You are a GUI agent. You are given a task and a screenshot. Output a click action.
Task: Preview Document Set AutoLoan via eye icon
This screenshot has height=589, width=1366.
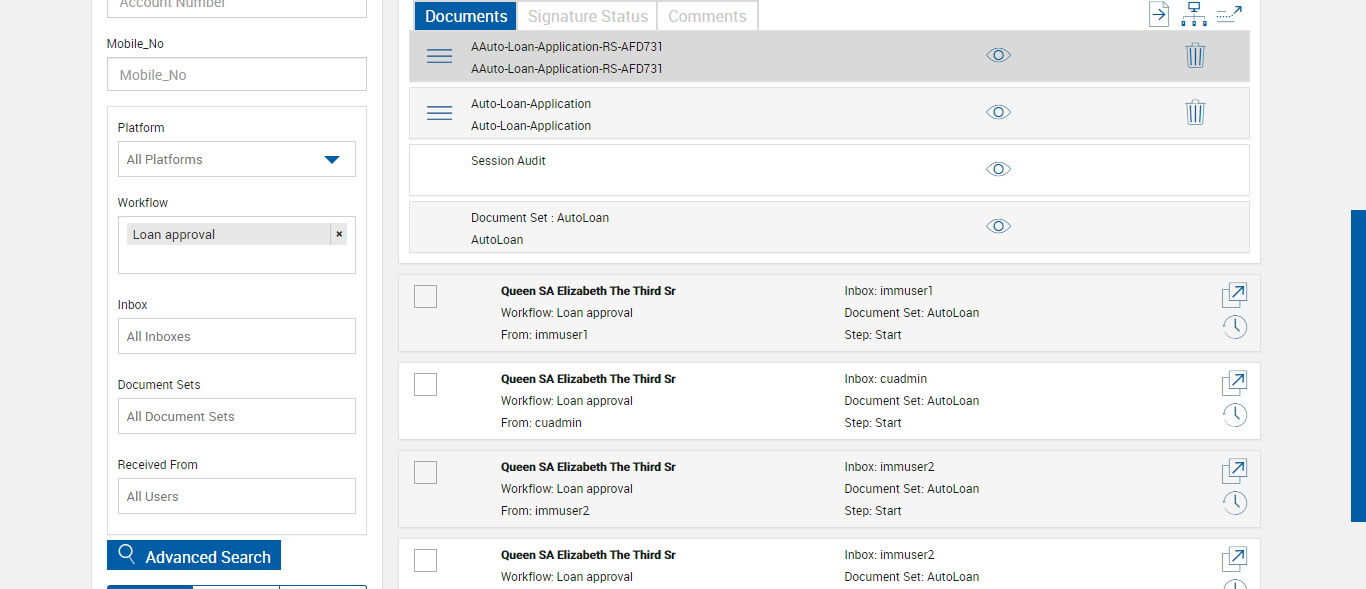[x=998, y=227]
